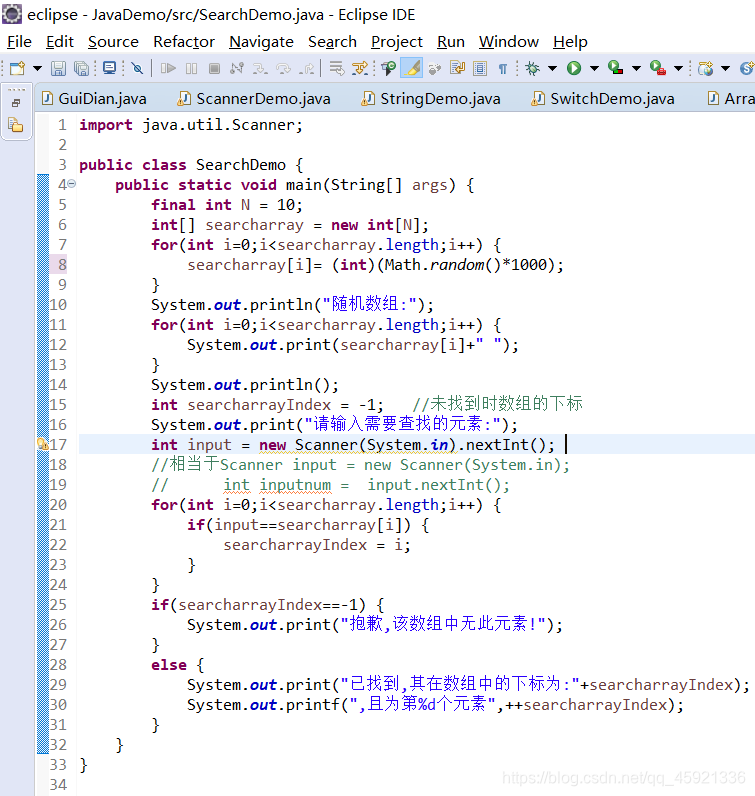This screenshot has height=796, width=755.
Task: Click line number 8 in the gutter
Action: tap(62, 264)
